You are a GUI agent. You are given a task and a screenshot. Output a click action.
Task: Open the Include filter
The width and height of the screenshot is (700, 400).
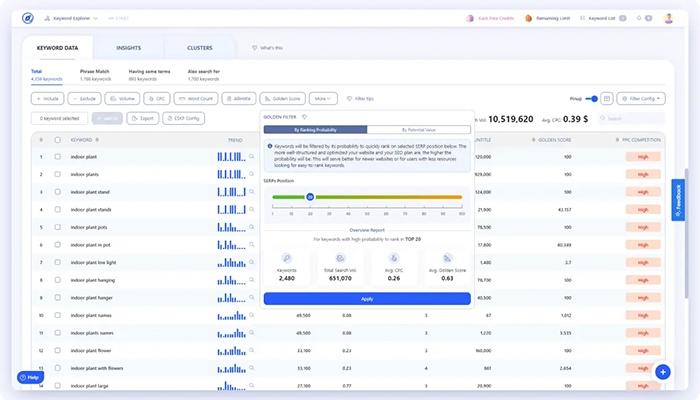point(47,99)
